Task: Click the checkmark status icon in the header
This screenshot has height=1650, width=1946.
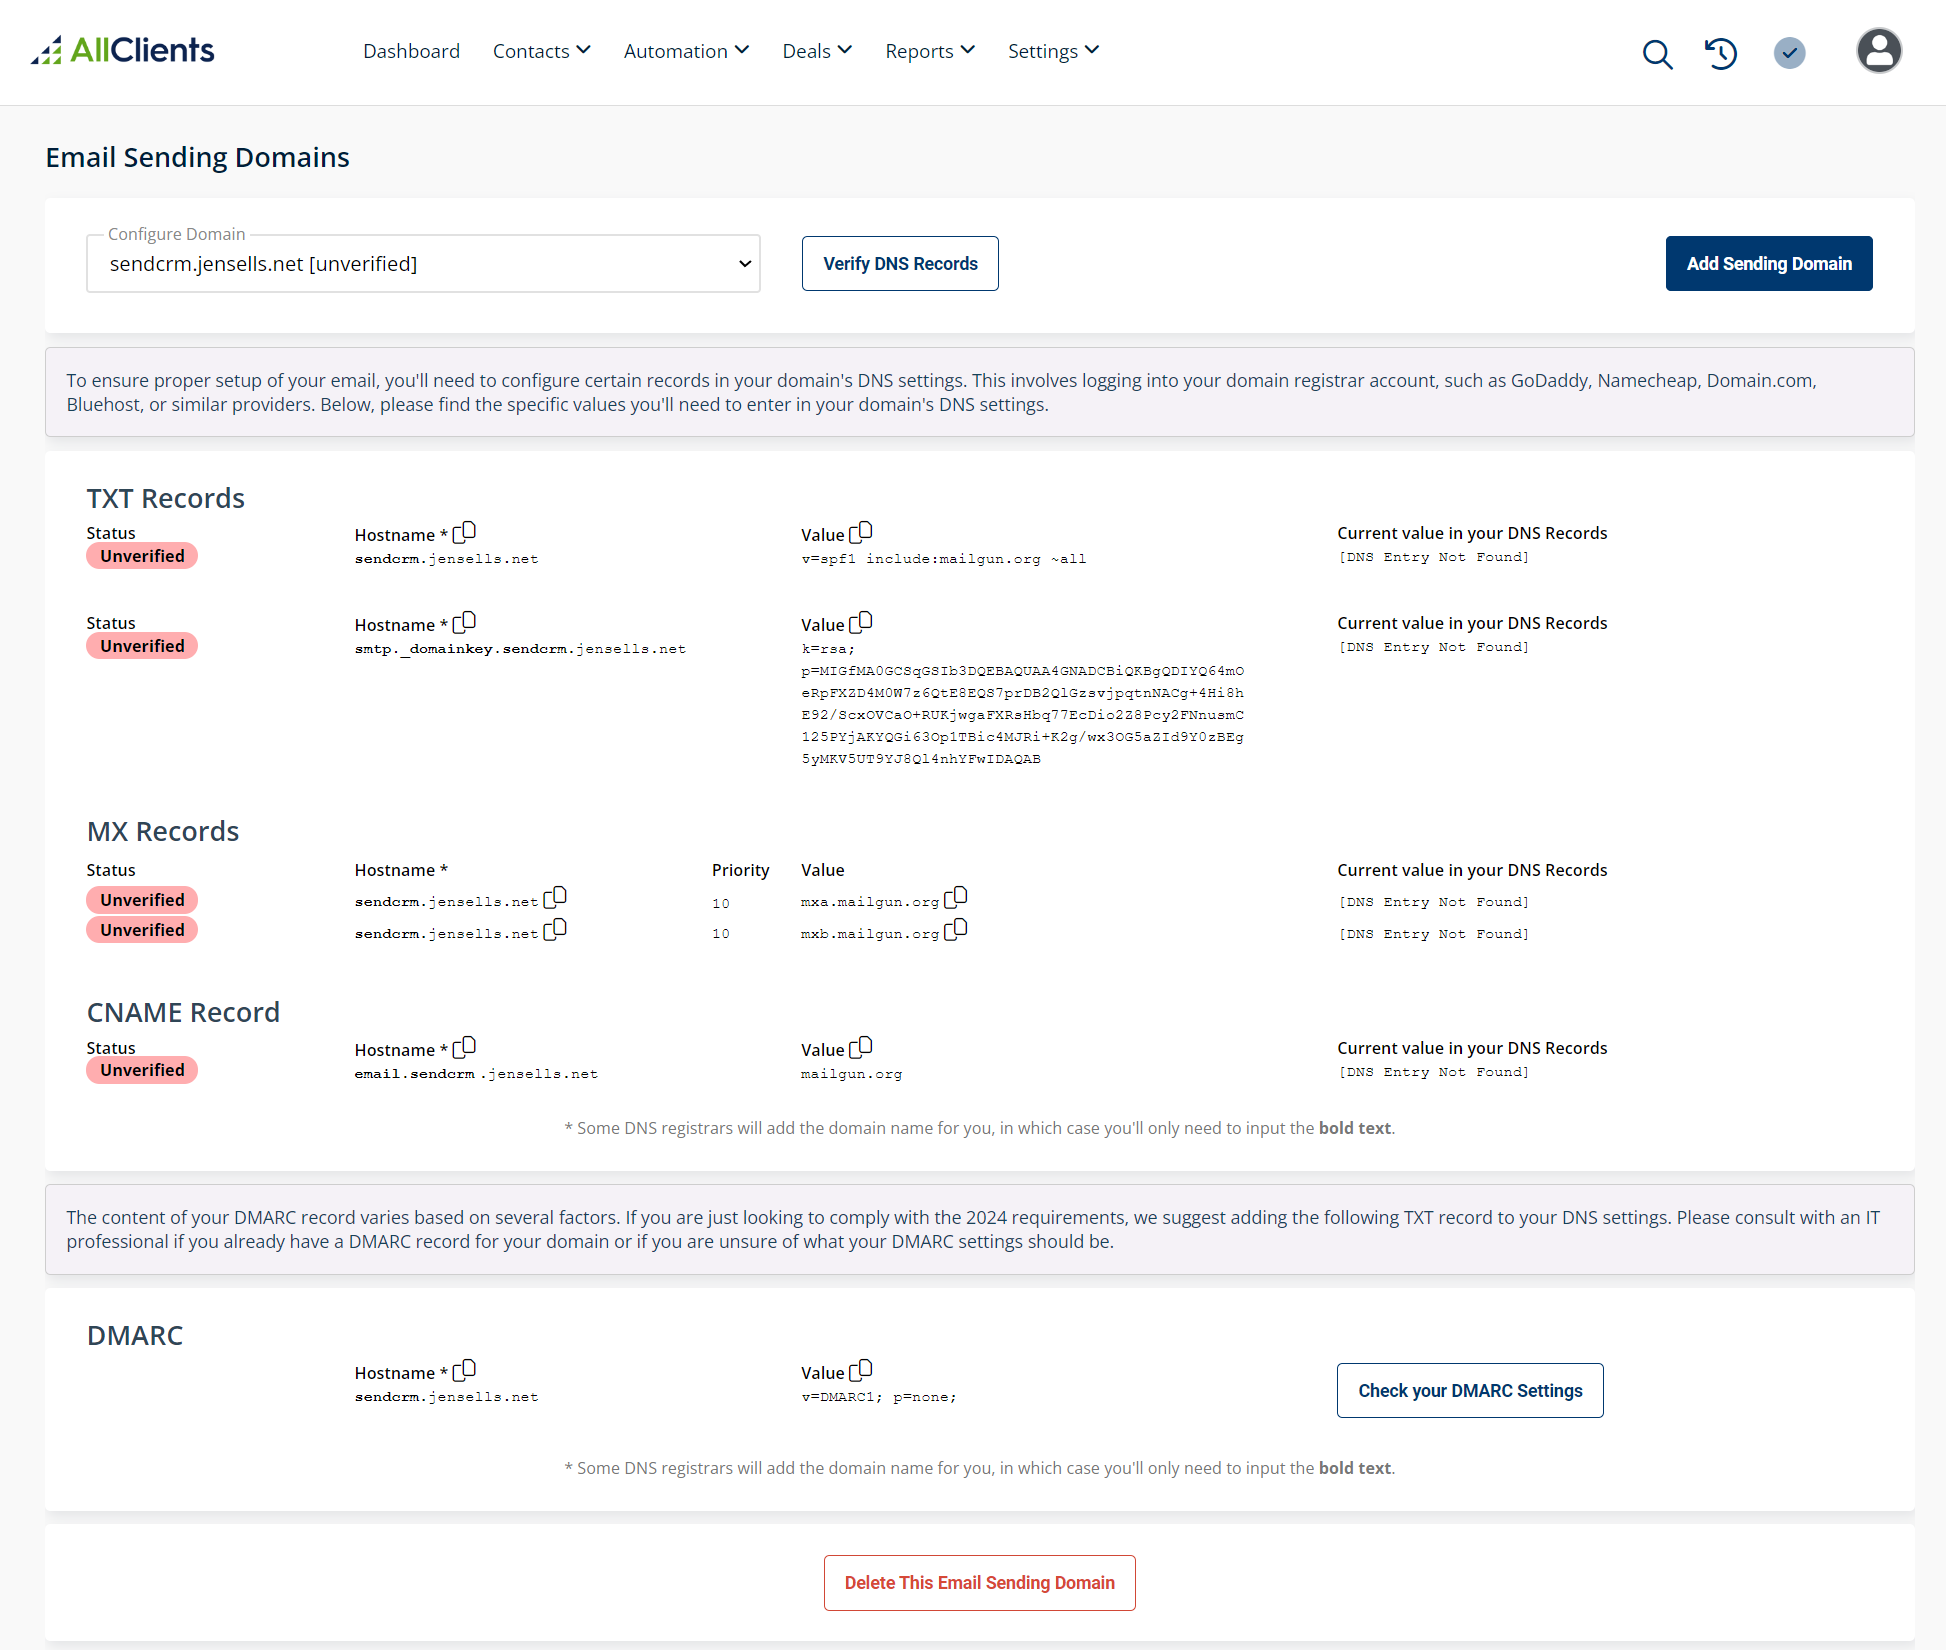Action: (1790, 53)
